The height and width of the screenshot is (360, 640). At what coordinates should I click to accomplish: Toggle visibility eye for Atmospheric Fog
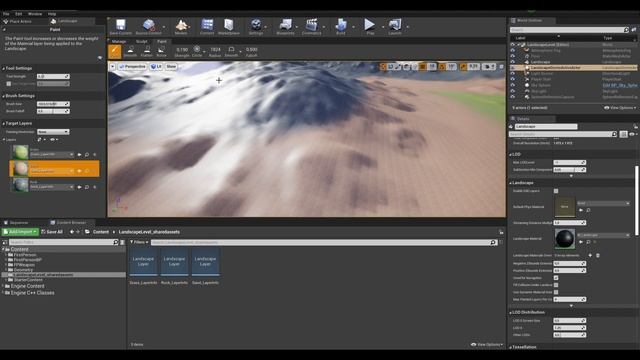click(x=513, y=51)
